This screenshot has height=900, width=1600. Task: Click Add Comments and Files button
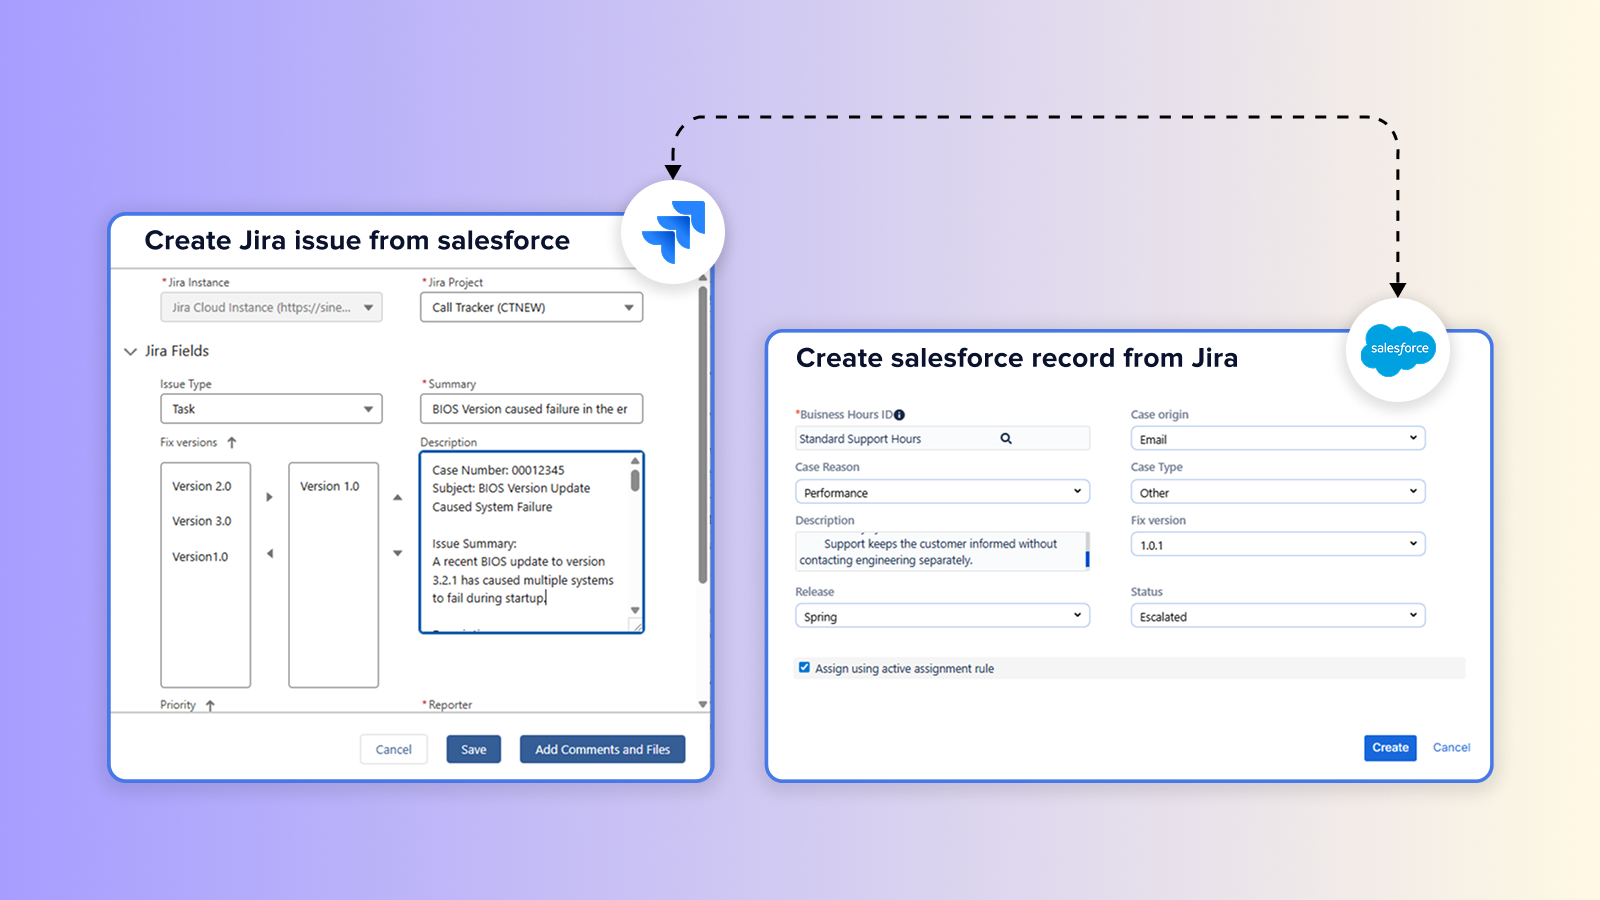pyautogui.click(x=602, y=749)
